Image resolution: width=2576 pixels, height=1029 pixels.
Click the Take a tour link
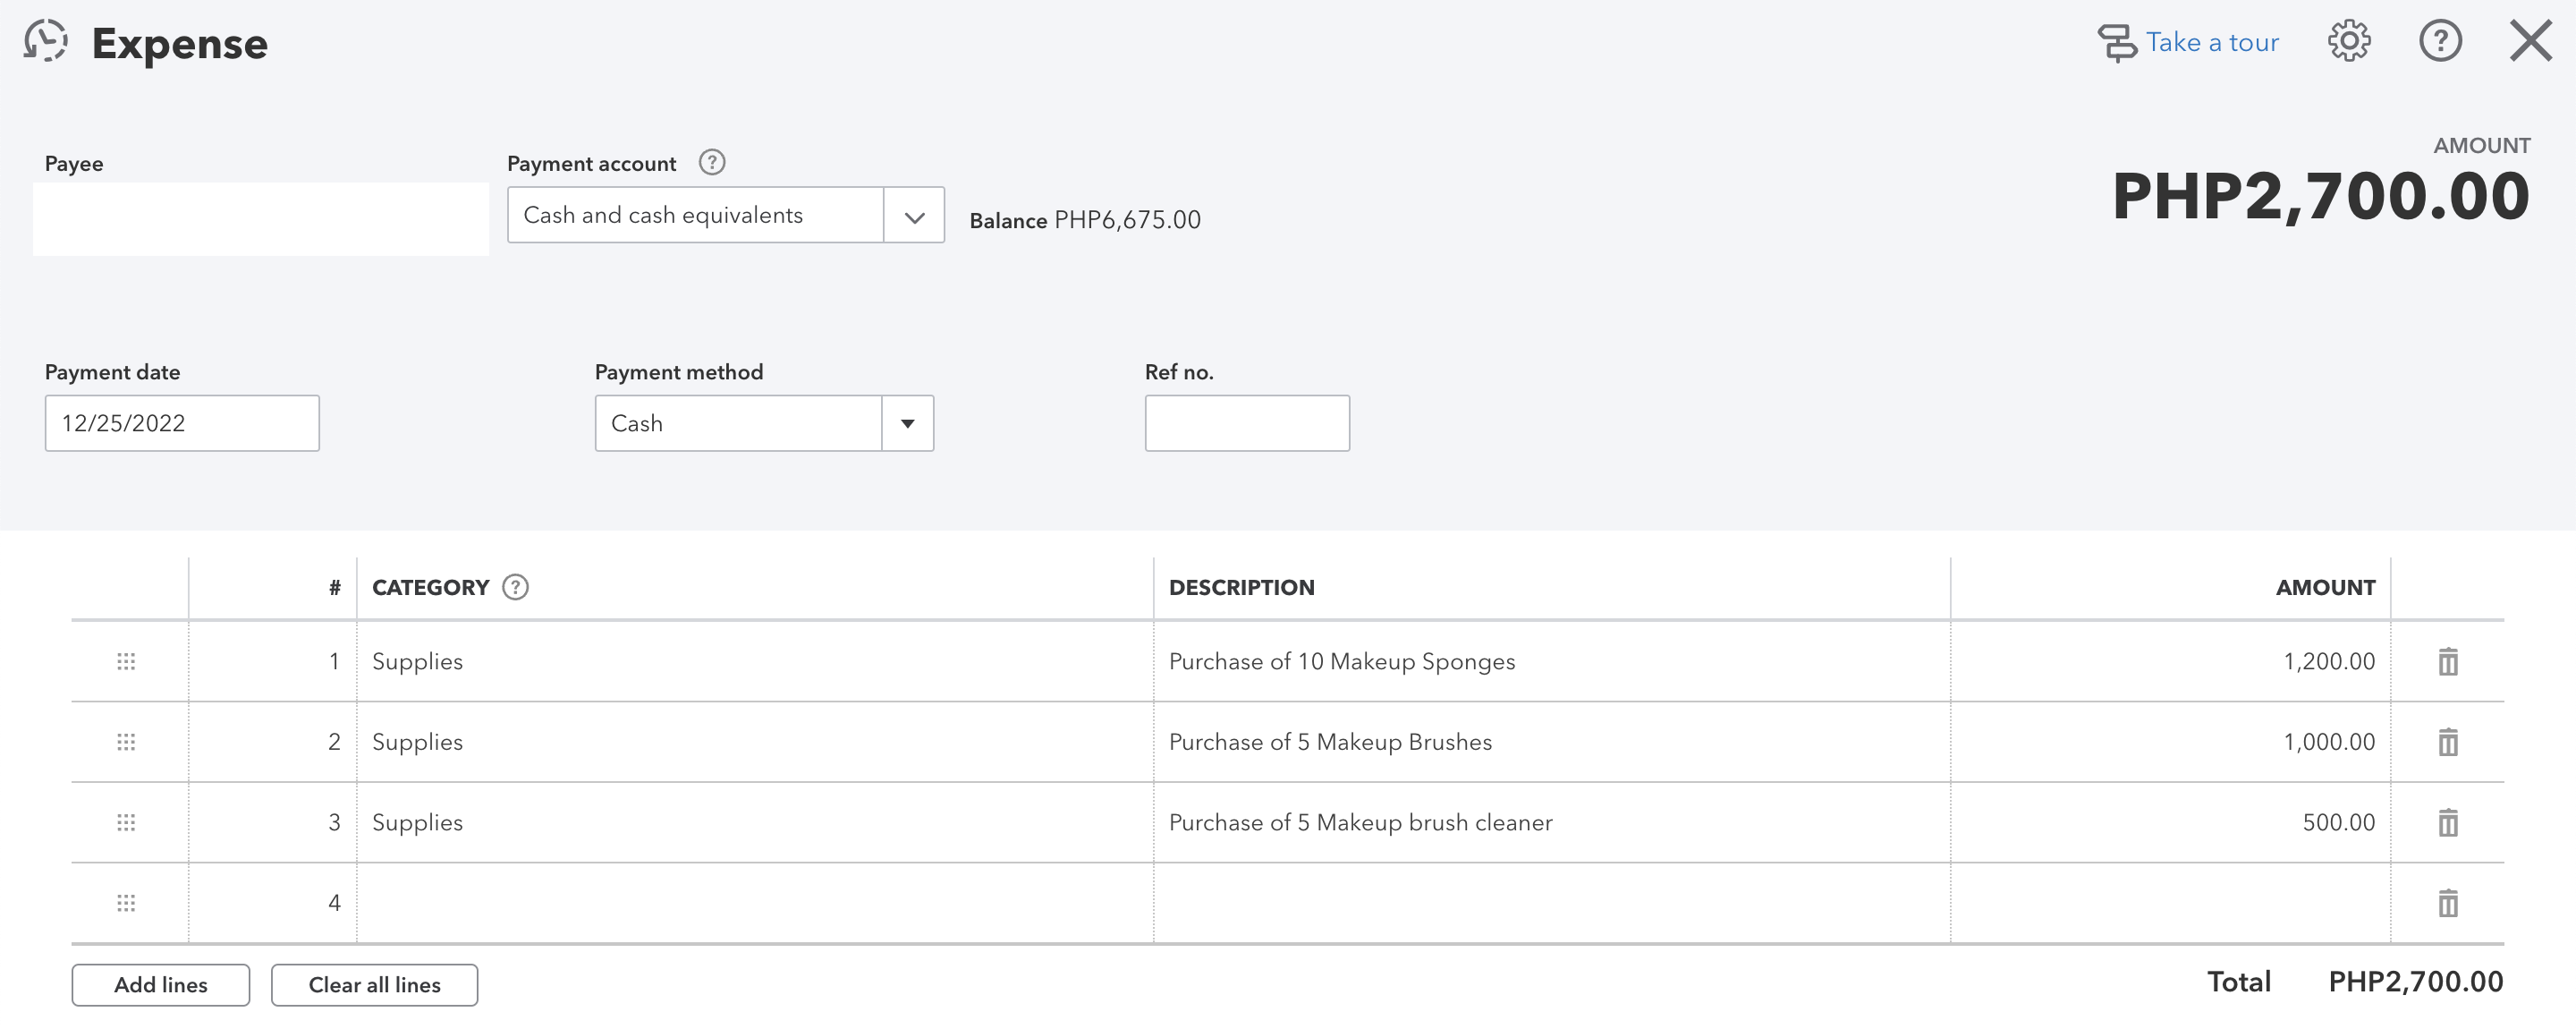[x=2211, y=43]
